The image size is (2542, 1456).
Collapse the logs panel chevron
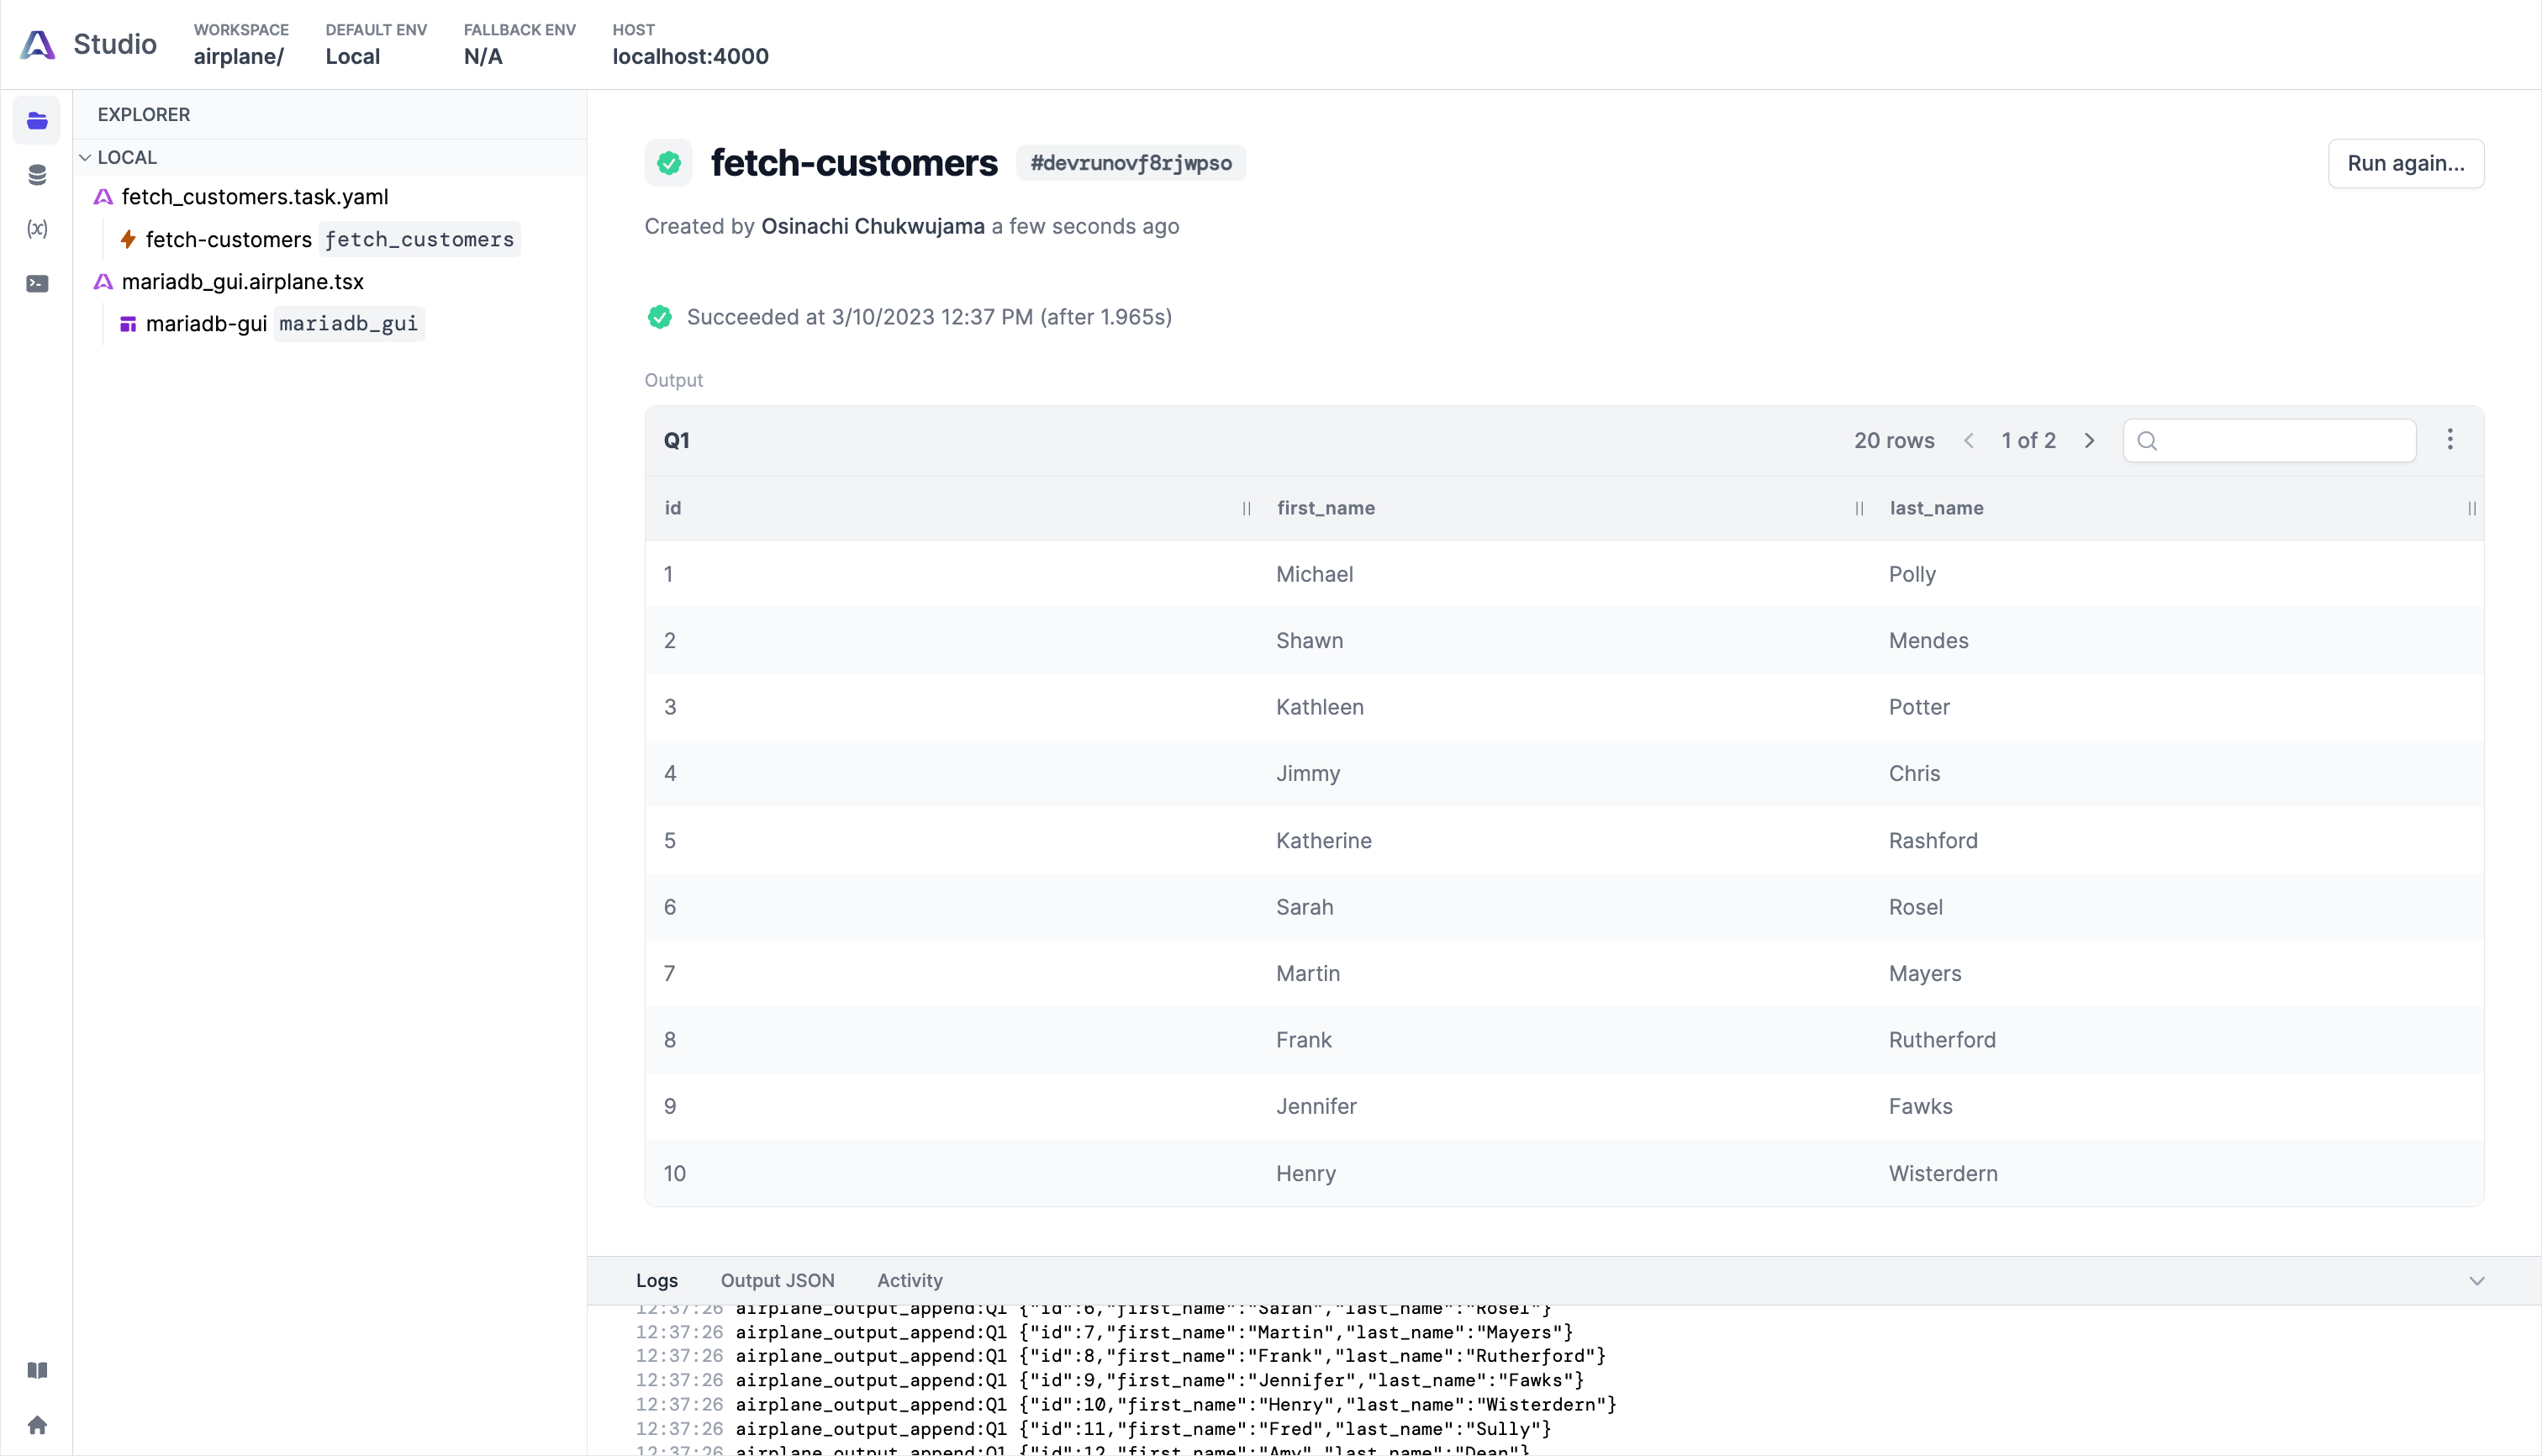(2477, 1281)
